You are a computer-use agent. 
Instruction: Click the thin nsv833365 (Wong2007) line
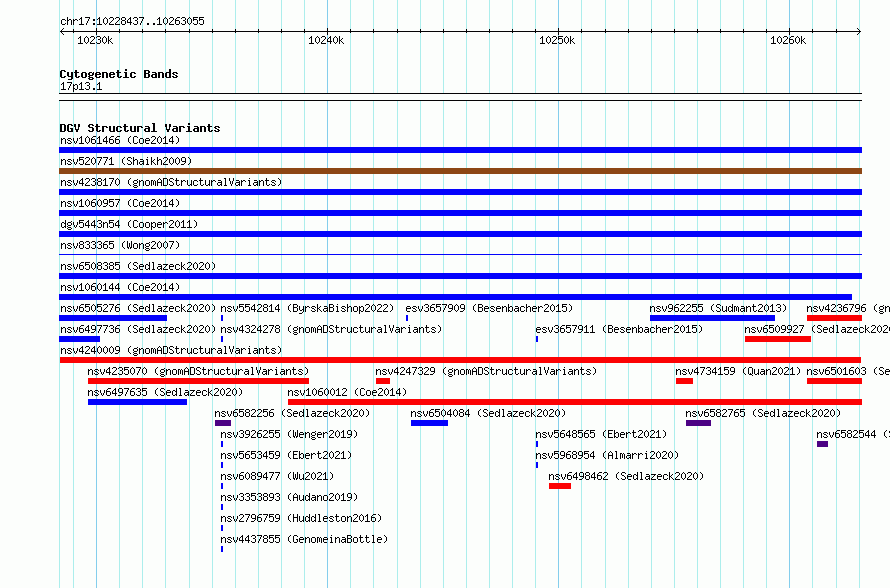[460, 255]
